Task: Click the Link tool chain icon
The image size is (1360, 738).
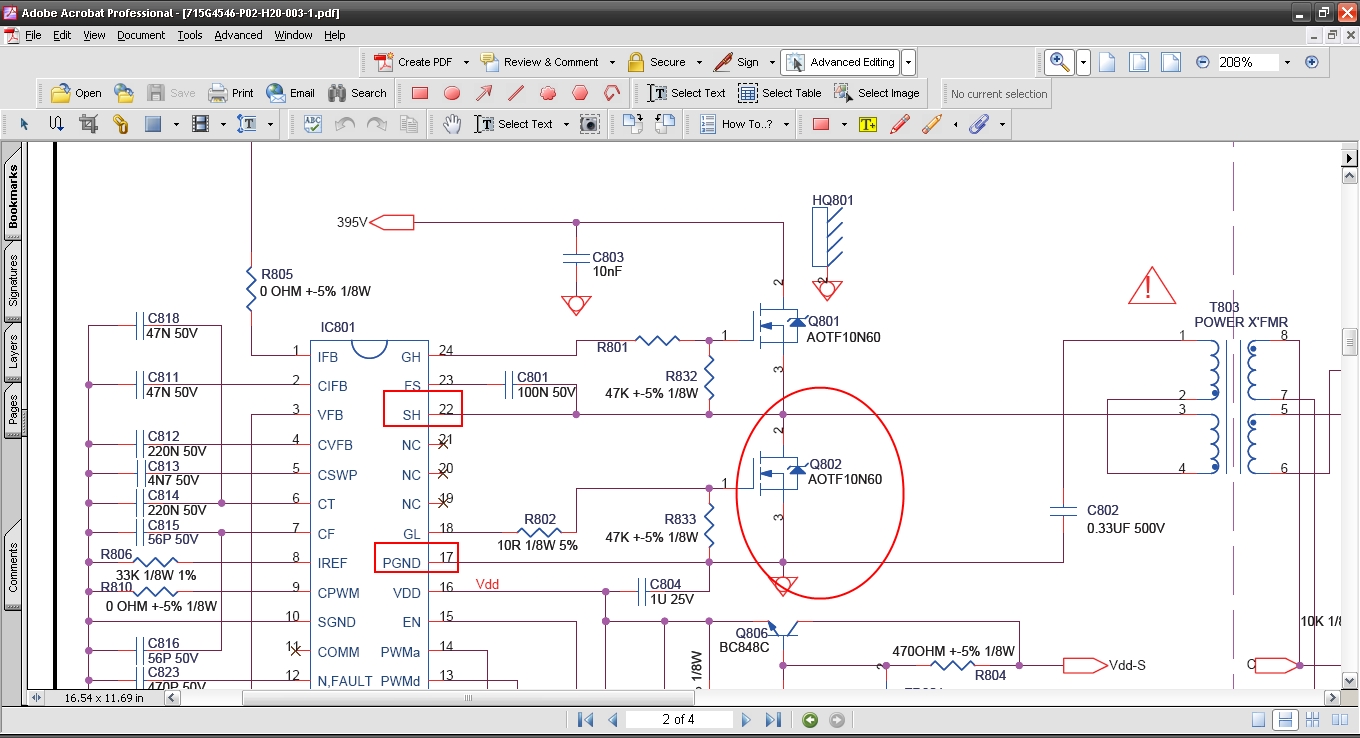Action: click(x=120, y=124)
